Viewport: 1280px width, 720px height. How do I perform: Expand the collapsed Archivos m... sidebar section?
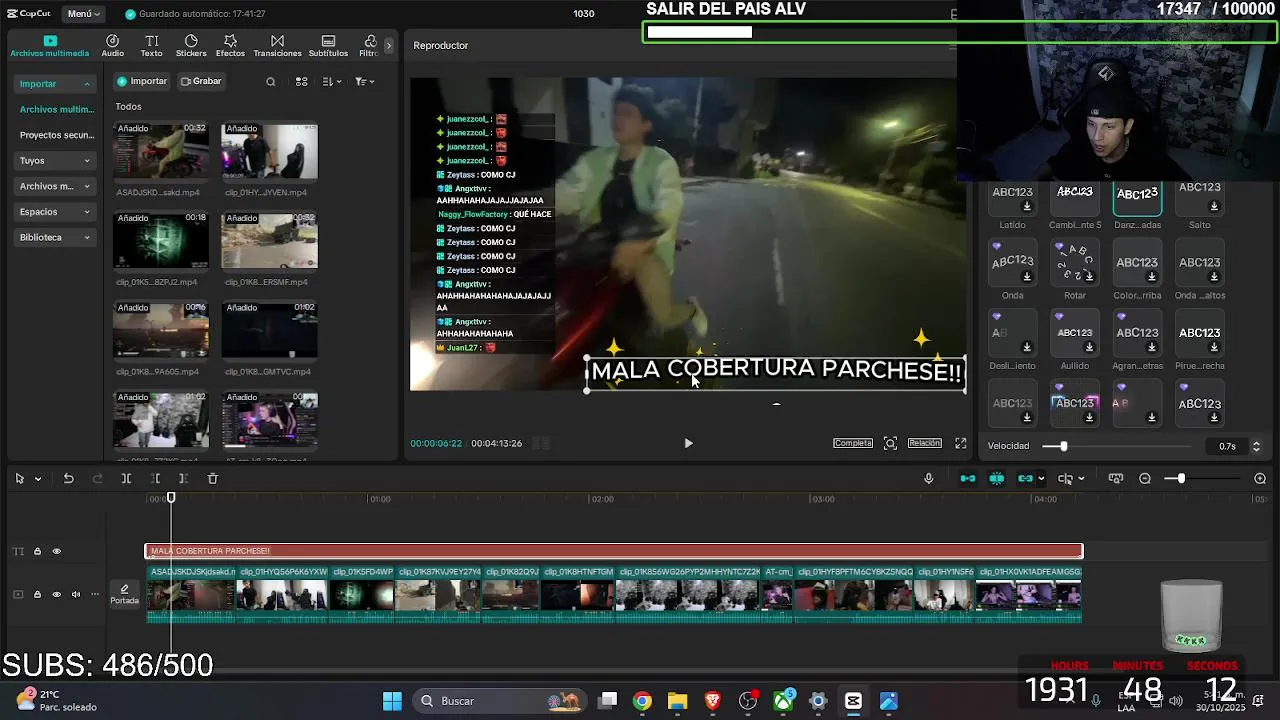[55, 186]
